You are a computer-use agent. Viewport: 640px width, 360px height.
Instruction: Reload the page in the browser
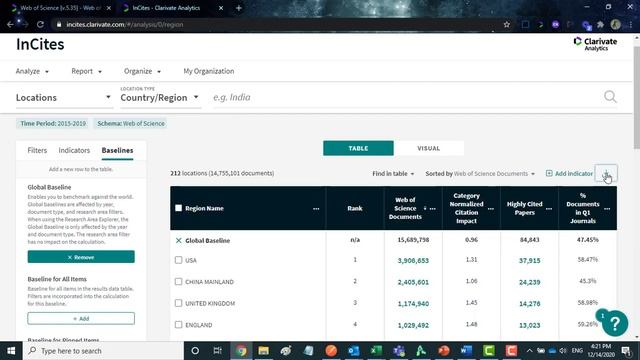[40, 24]
